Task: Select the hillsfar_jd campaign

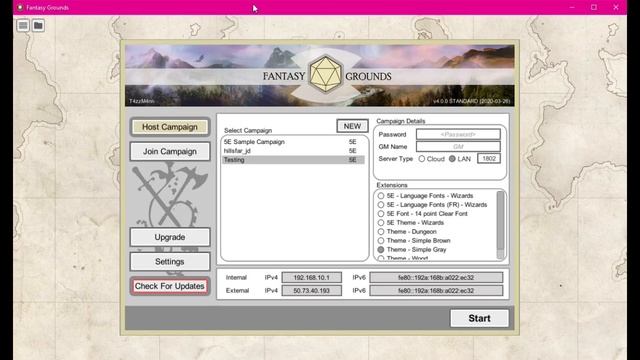Action: (x=293, y=151)
